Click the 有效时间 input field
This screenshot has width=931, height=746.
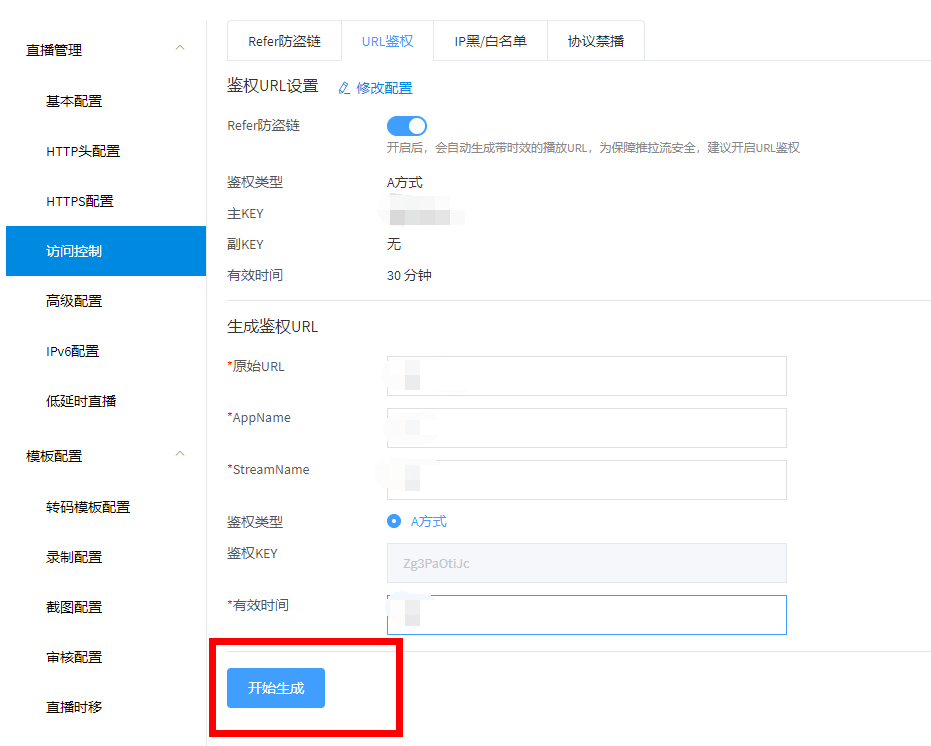586,615
